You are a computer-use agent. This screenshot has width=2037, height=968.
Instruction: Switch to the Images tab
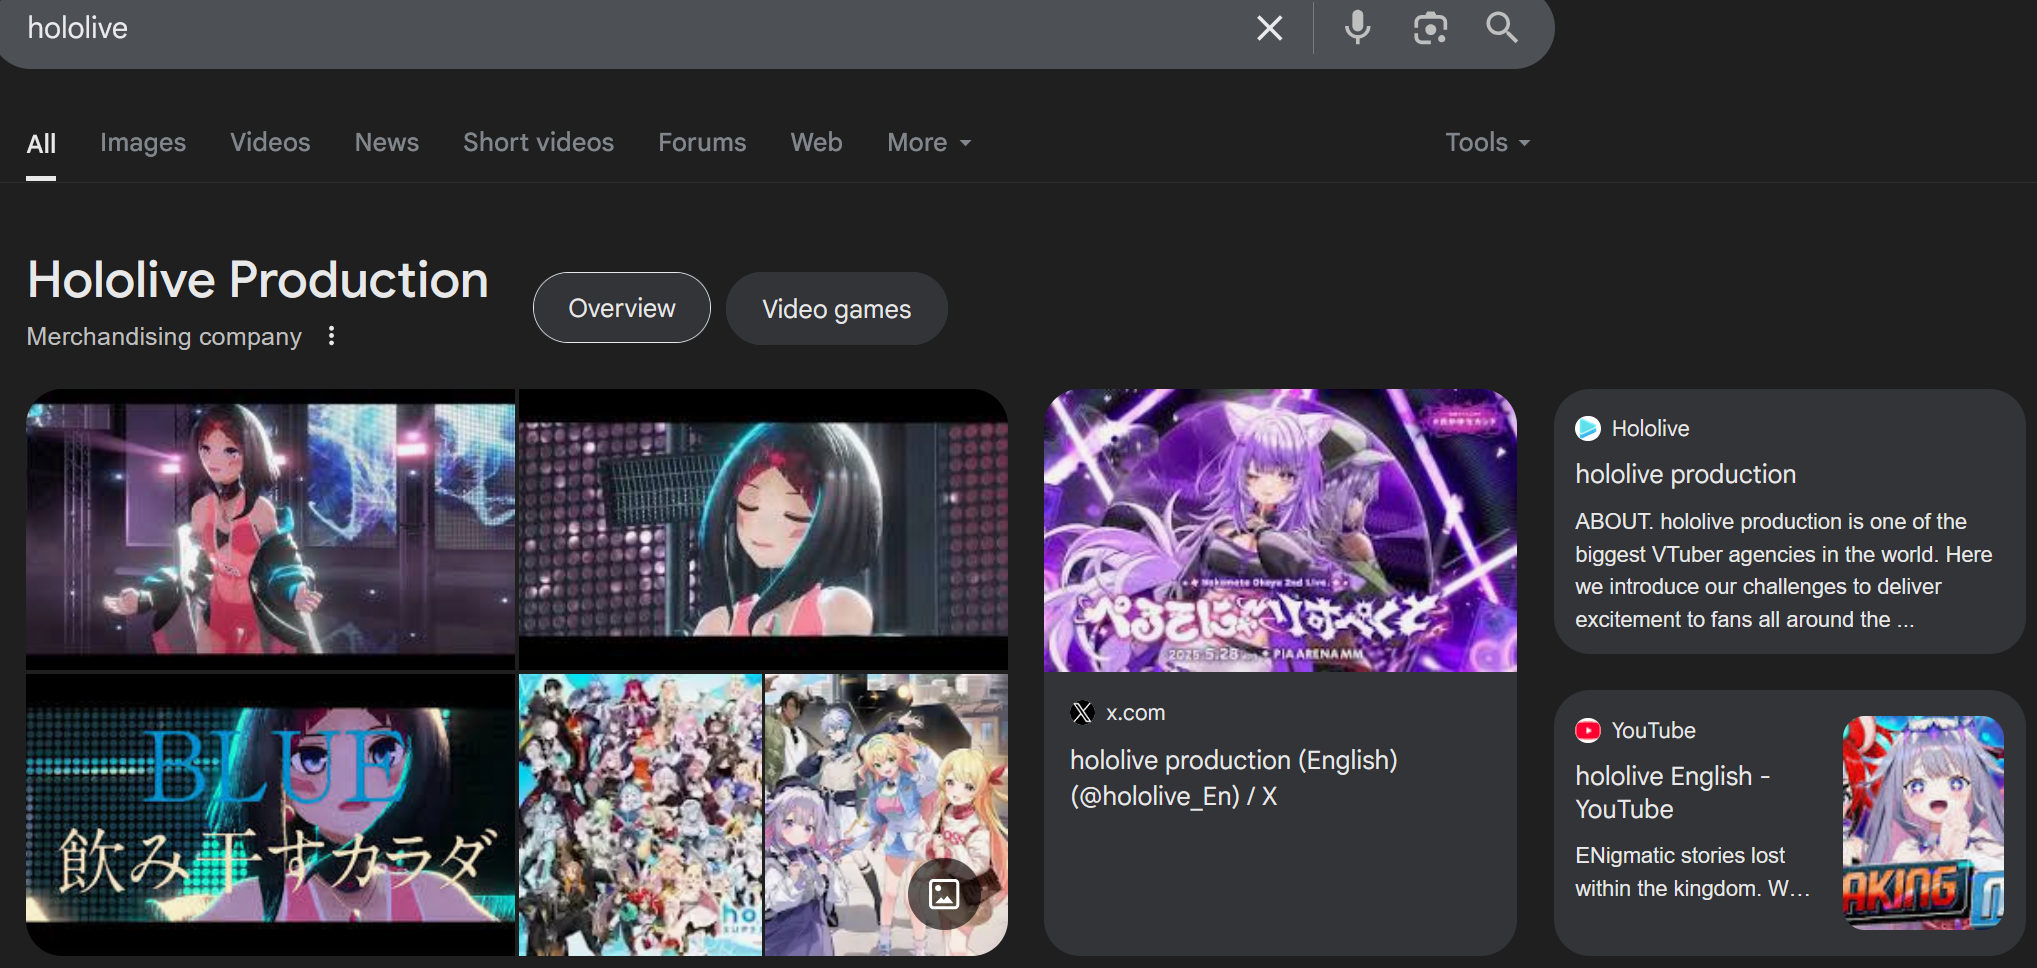143,142
